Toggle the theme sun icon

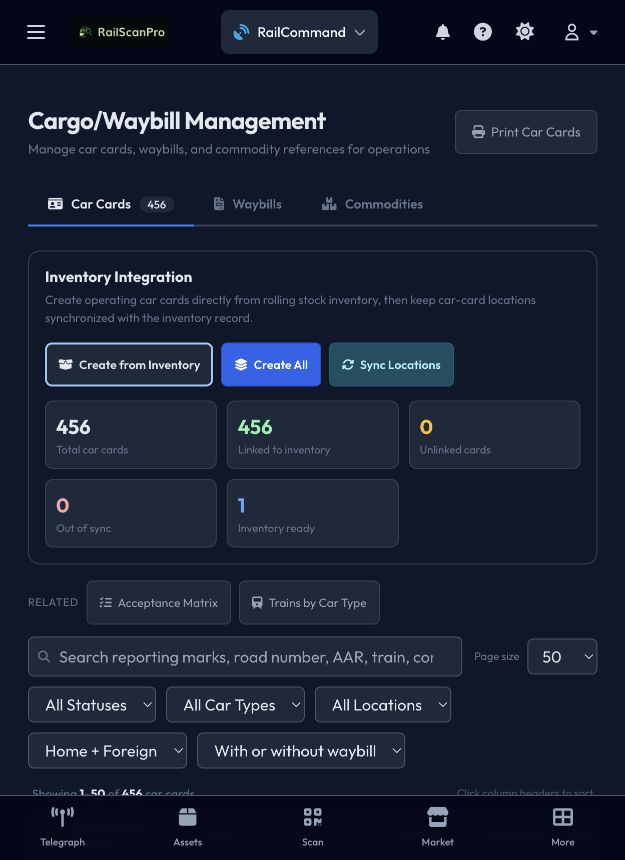coord(525,32)
